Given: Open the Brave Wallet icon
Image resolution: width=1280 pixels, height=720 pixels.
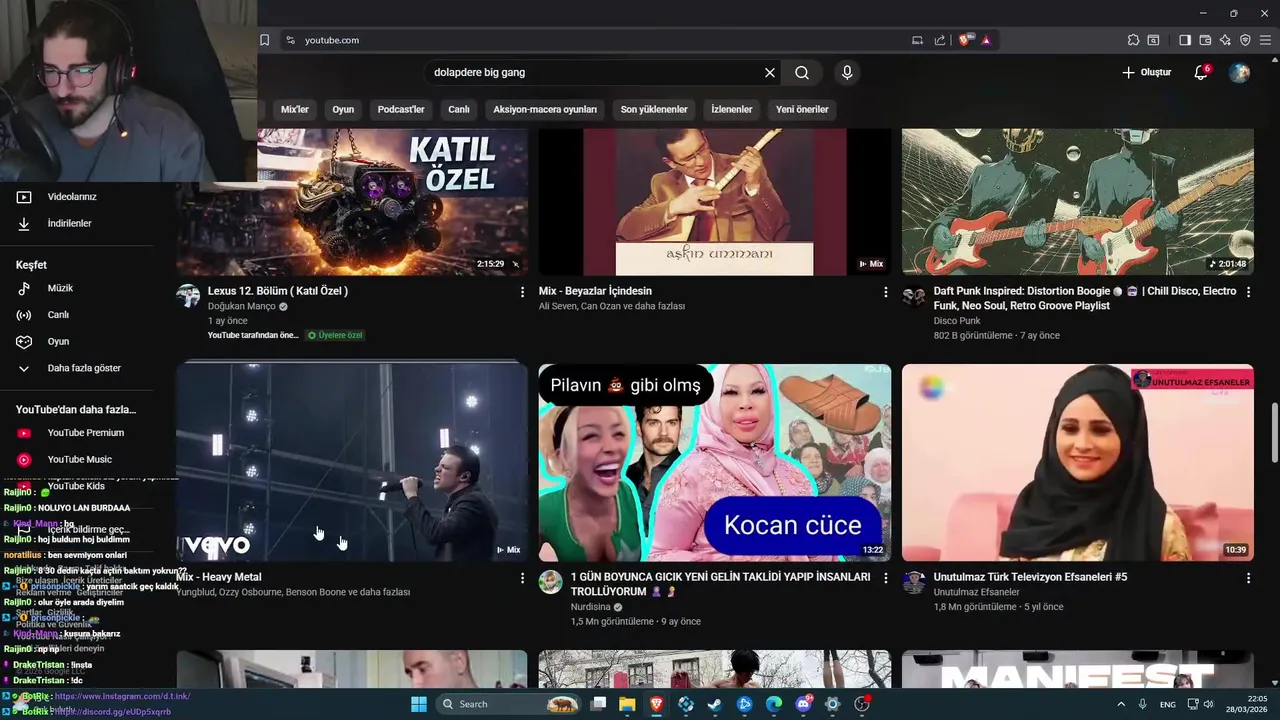Looking at the screenshot, I should 1205,40.
